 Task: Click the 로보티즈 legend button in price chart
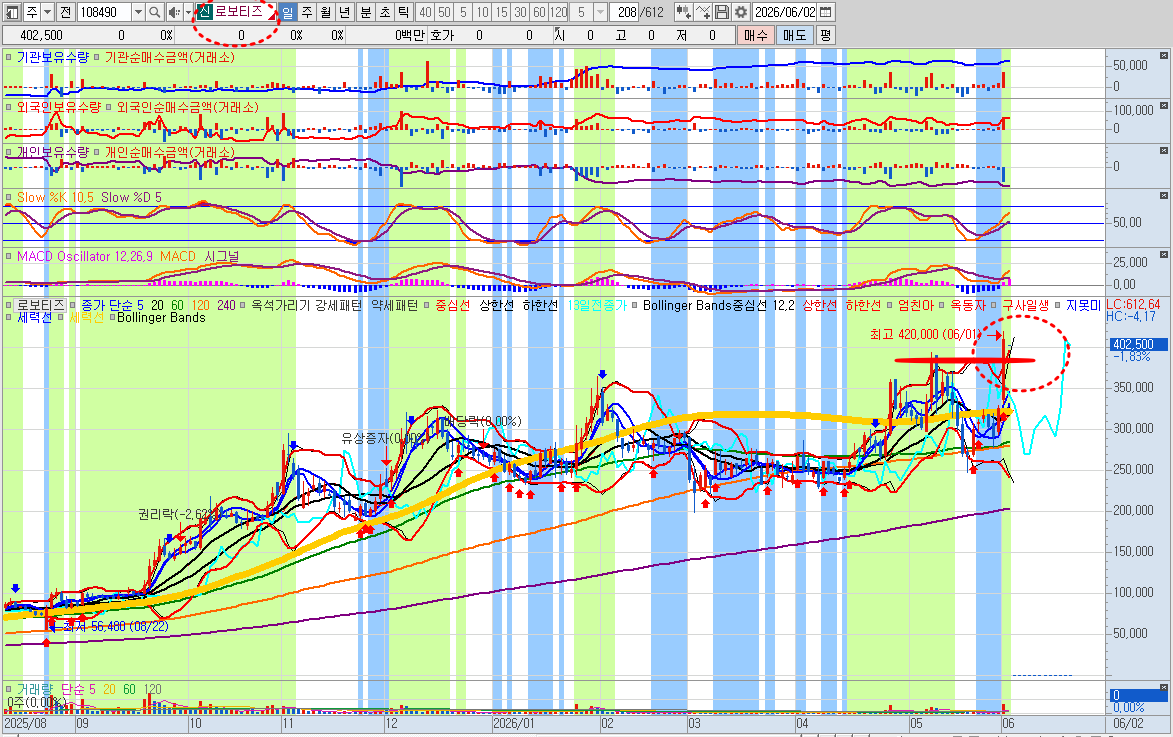click(41, 305)
